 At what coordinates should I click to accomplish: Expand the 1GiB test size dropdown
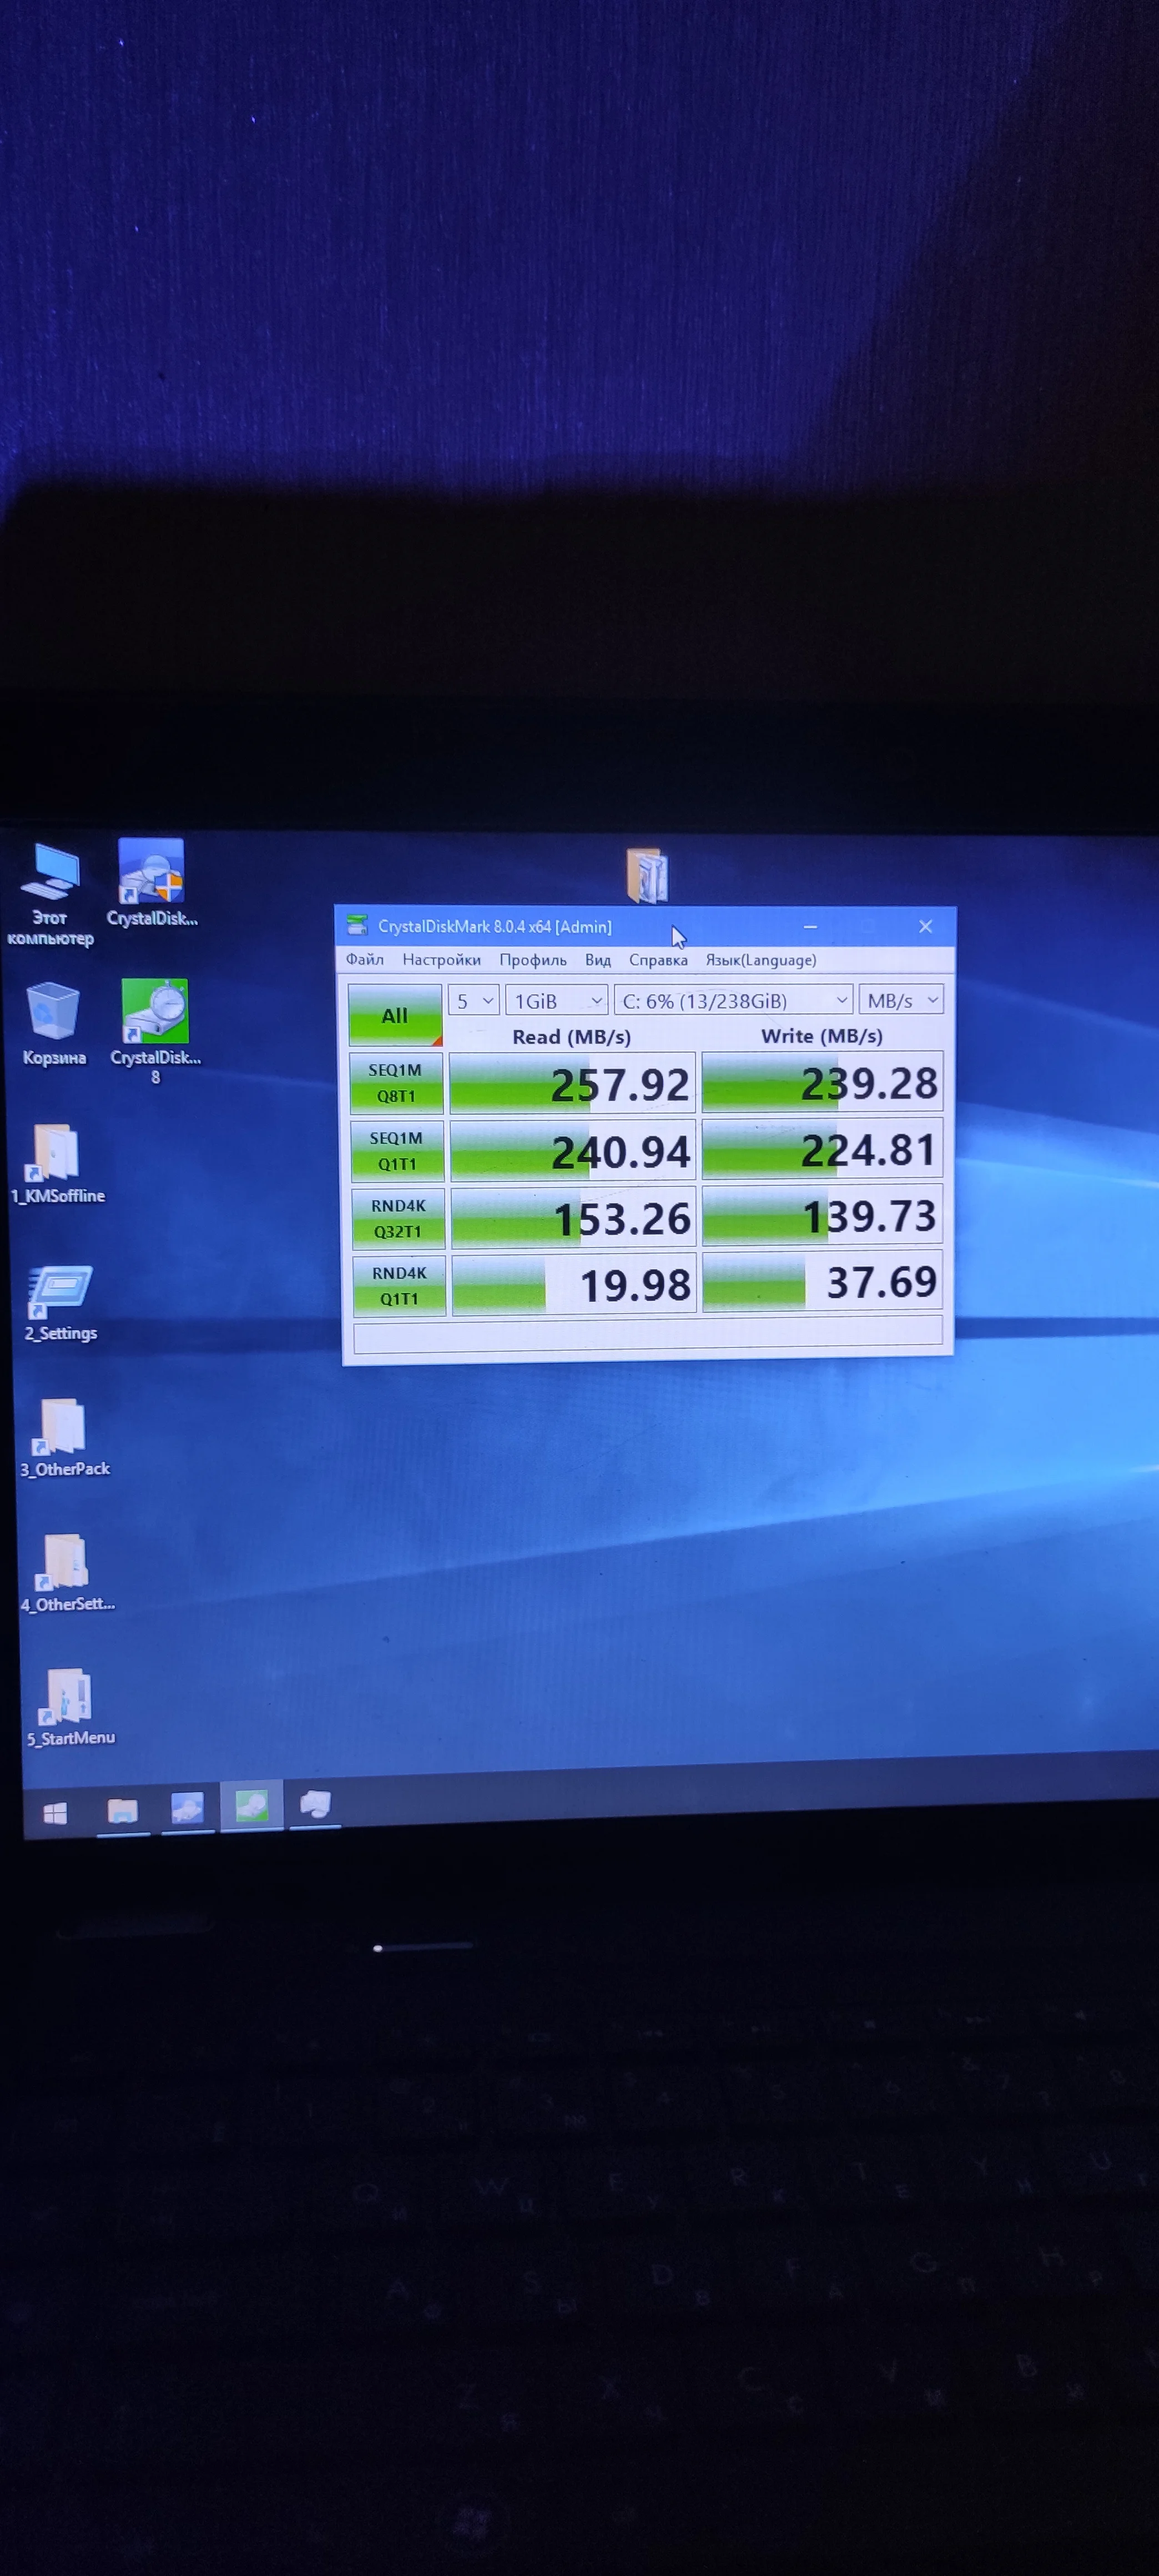pos(557,1000)
